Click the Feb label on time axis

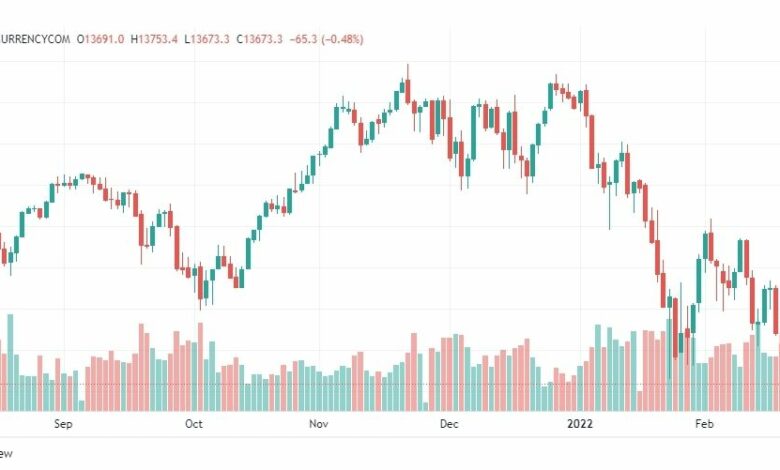coord(704,424)
